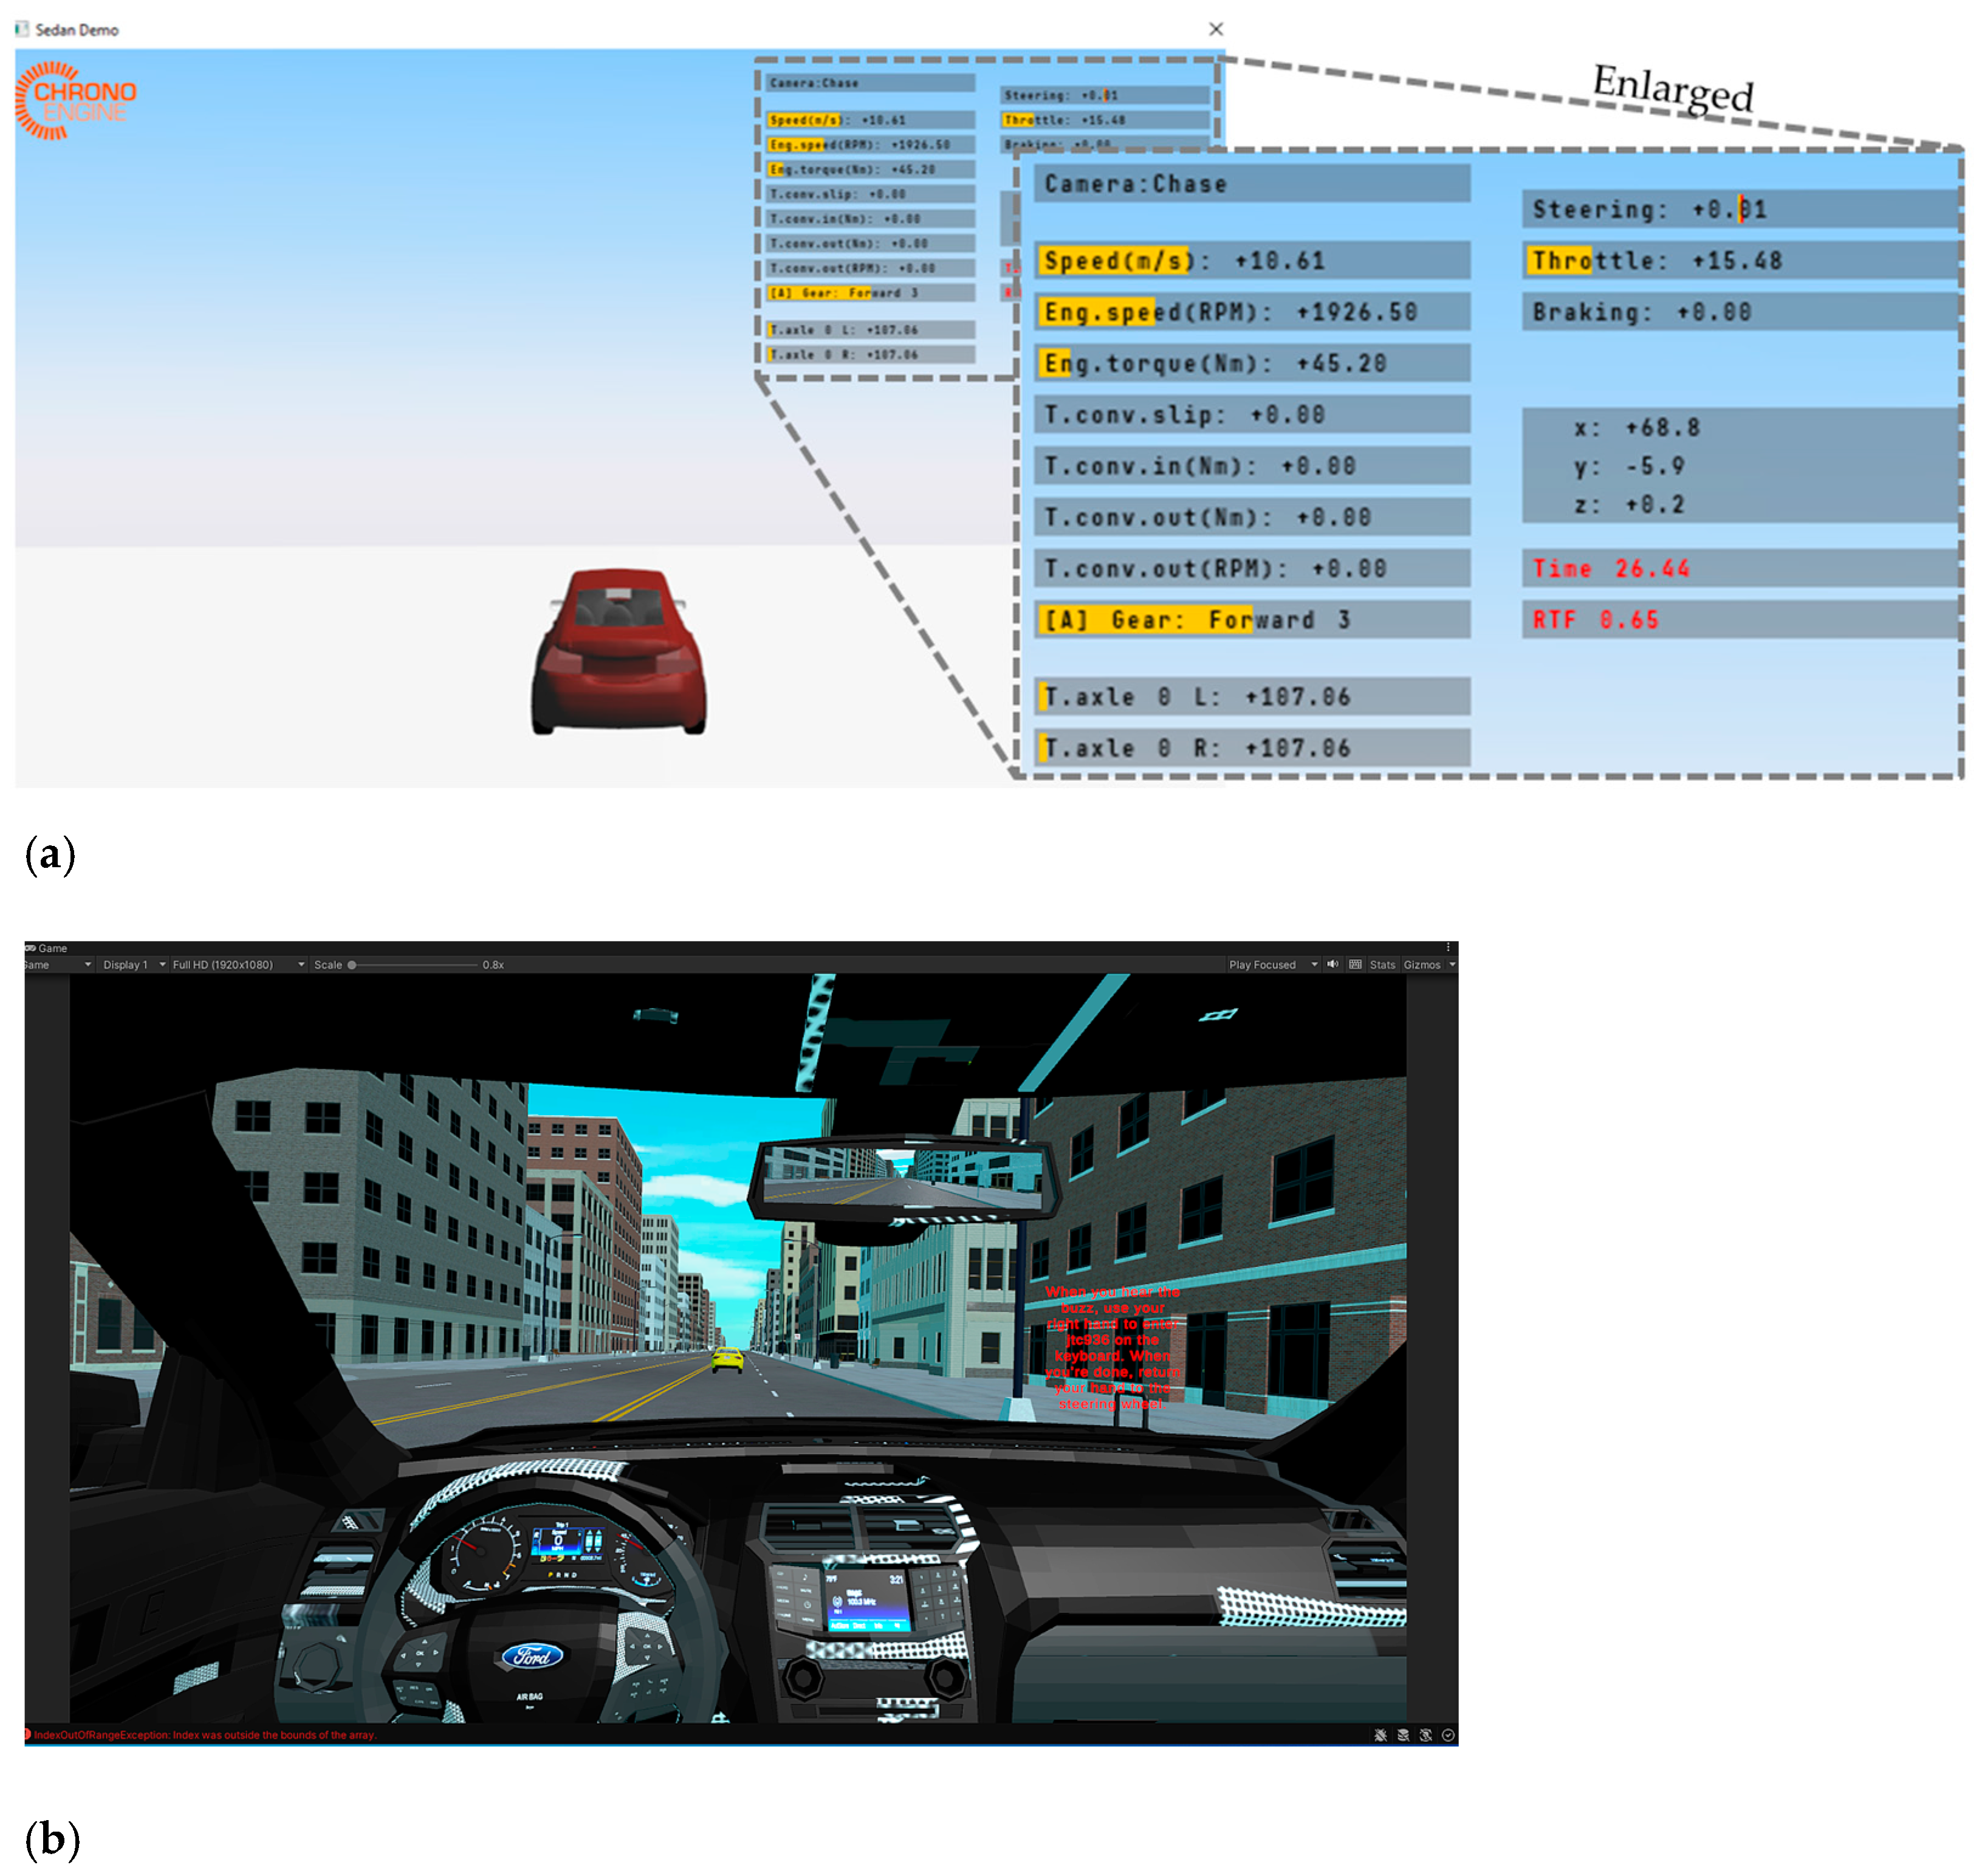Click debug mode bug icon
The image size is (1976, 1876).
click(1380, 1735)
